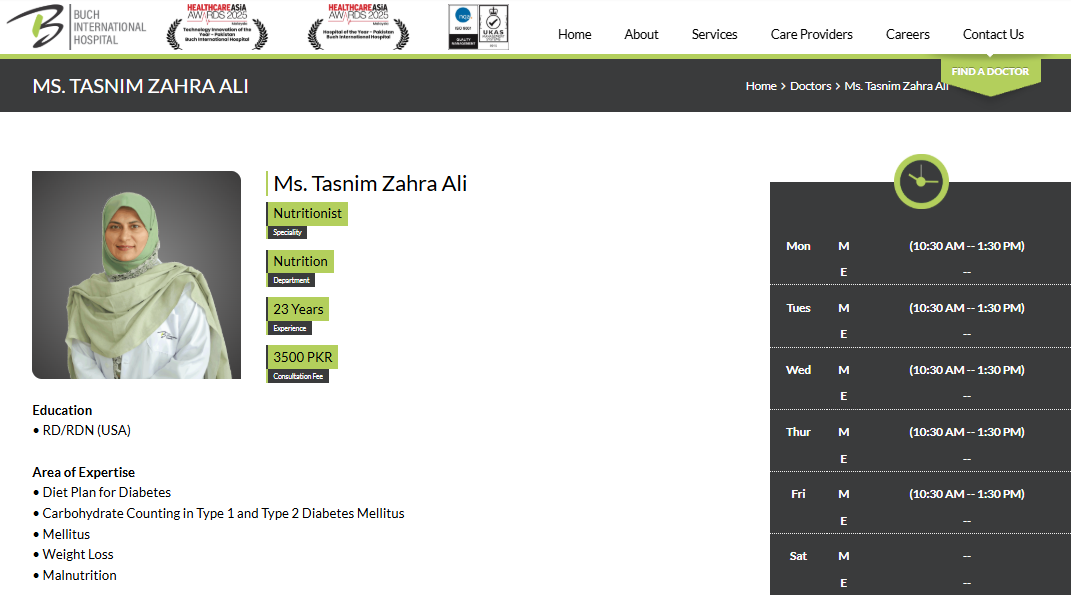Open the About menu
The image size is (1071, 595).
coord(641,34)
